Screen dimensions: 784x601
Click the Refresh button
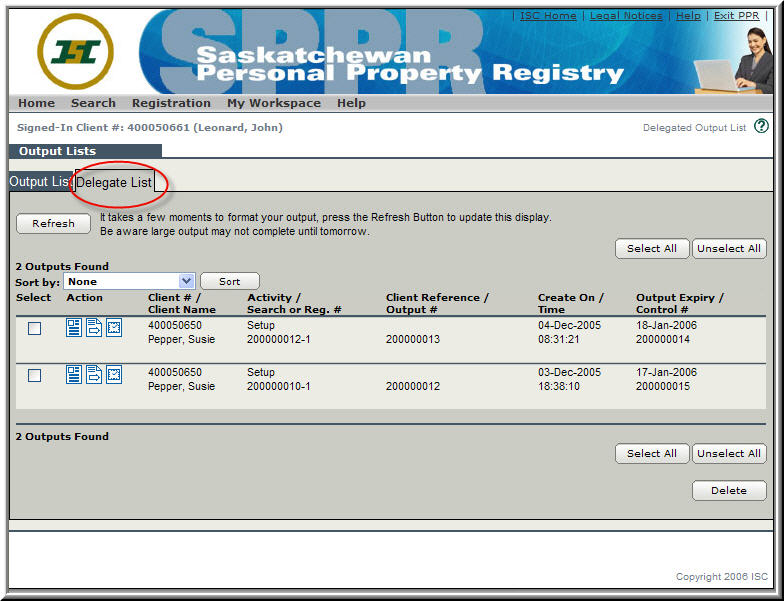coord(54,224)
